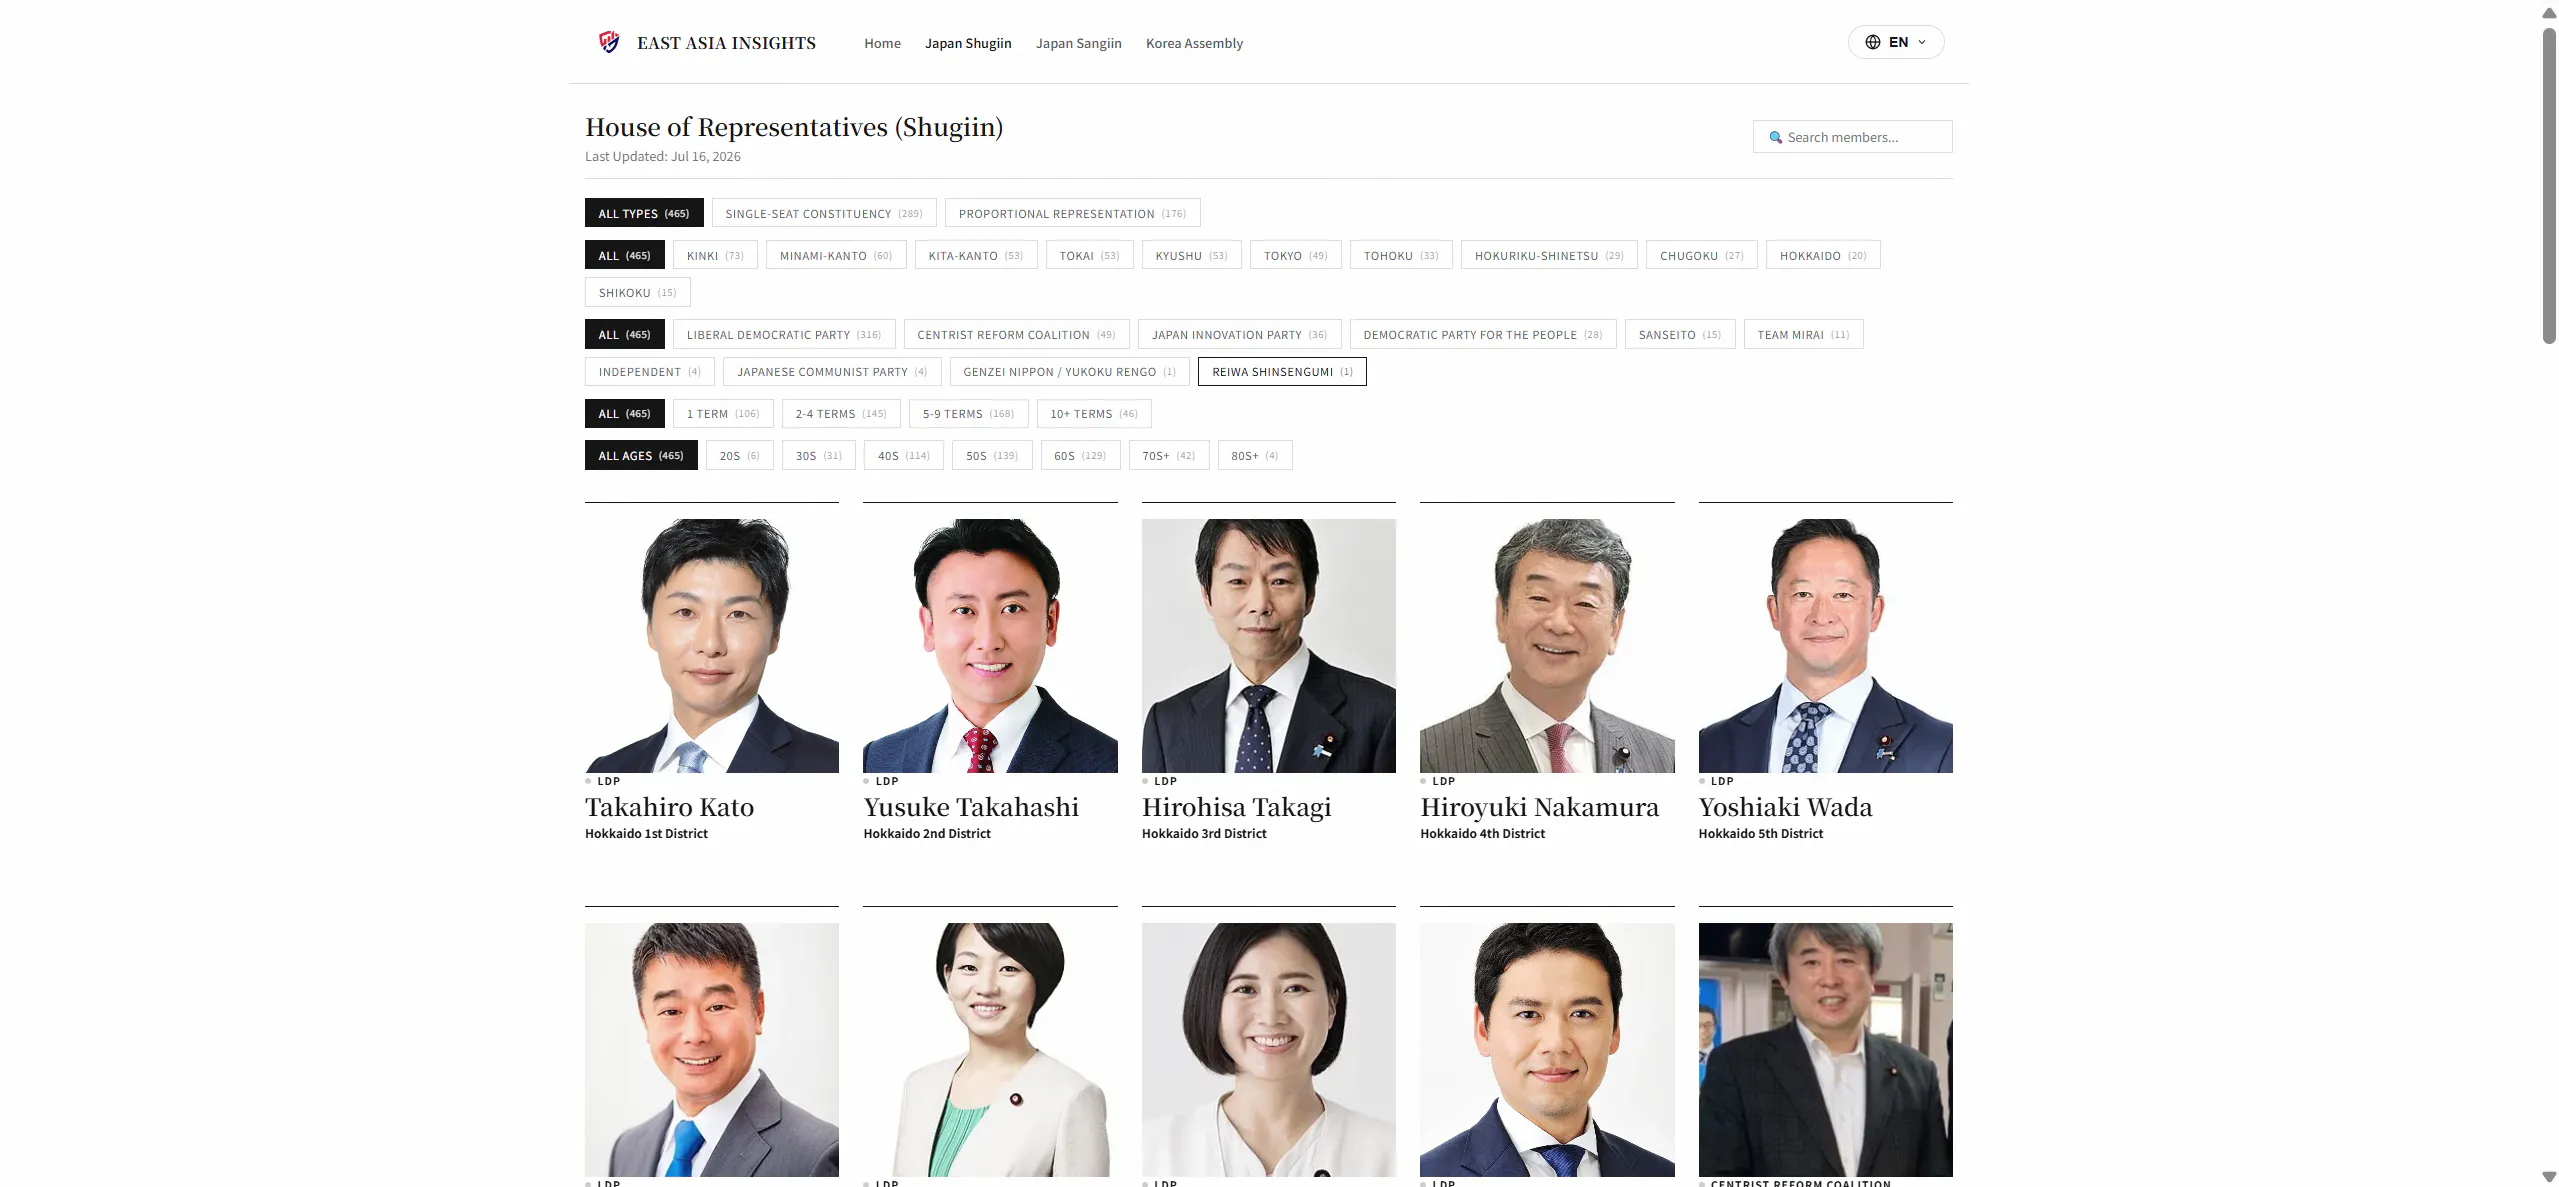Filter by Centrist Reform Coalition
Image resolution: width=2559 pixels, height=1187 pixels.
tap(1016, 334)
